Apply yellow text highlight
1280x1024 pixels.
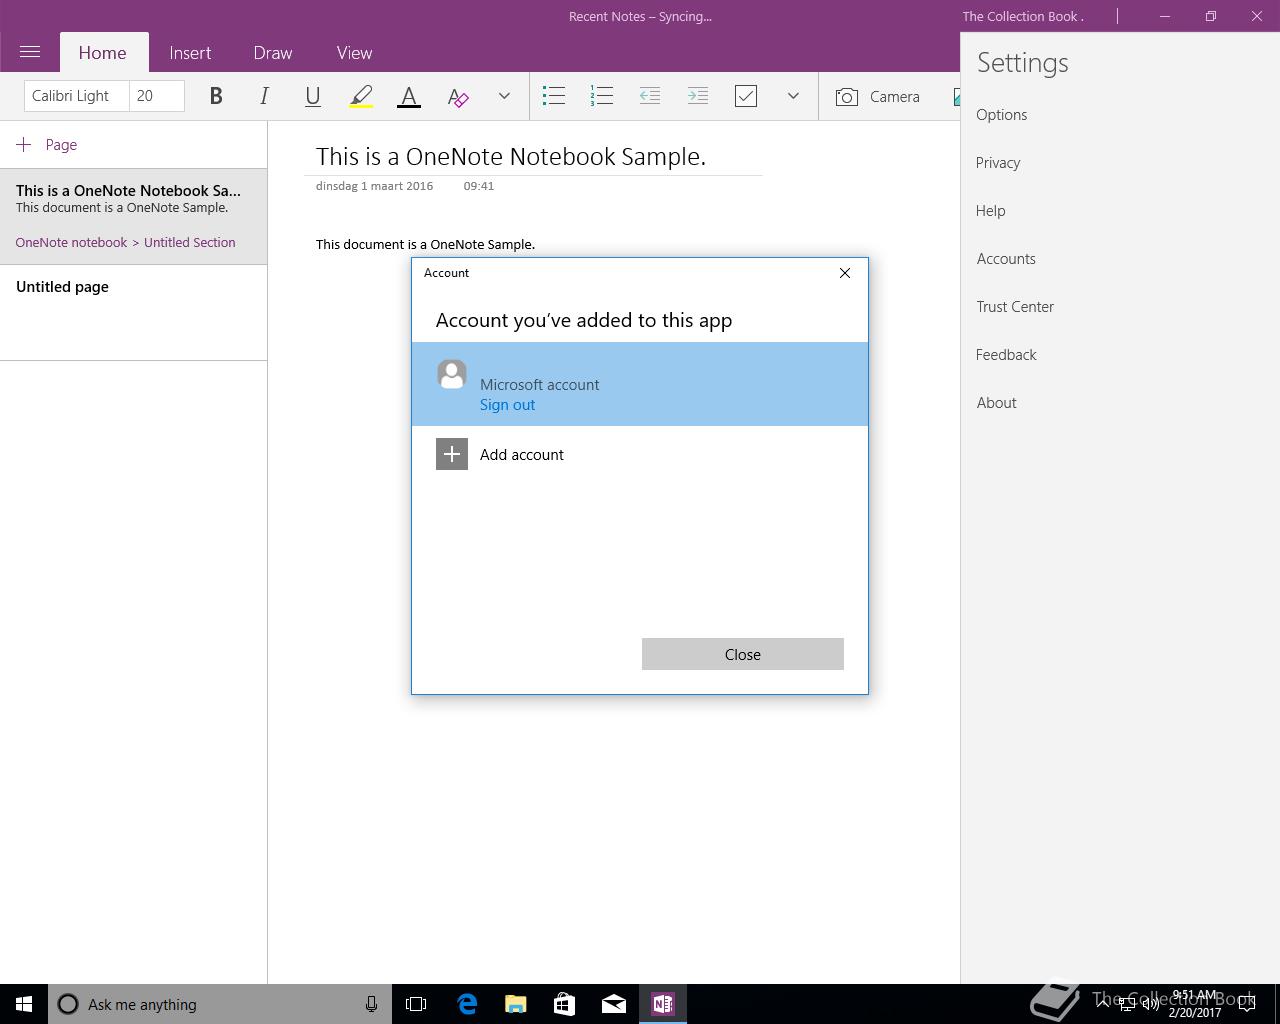click(361, 96)
